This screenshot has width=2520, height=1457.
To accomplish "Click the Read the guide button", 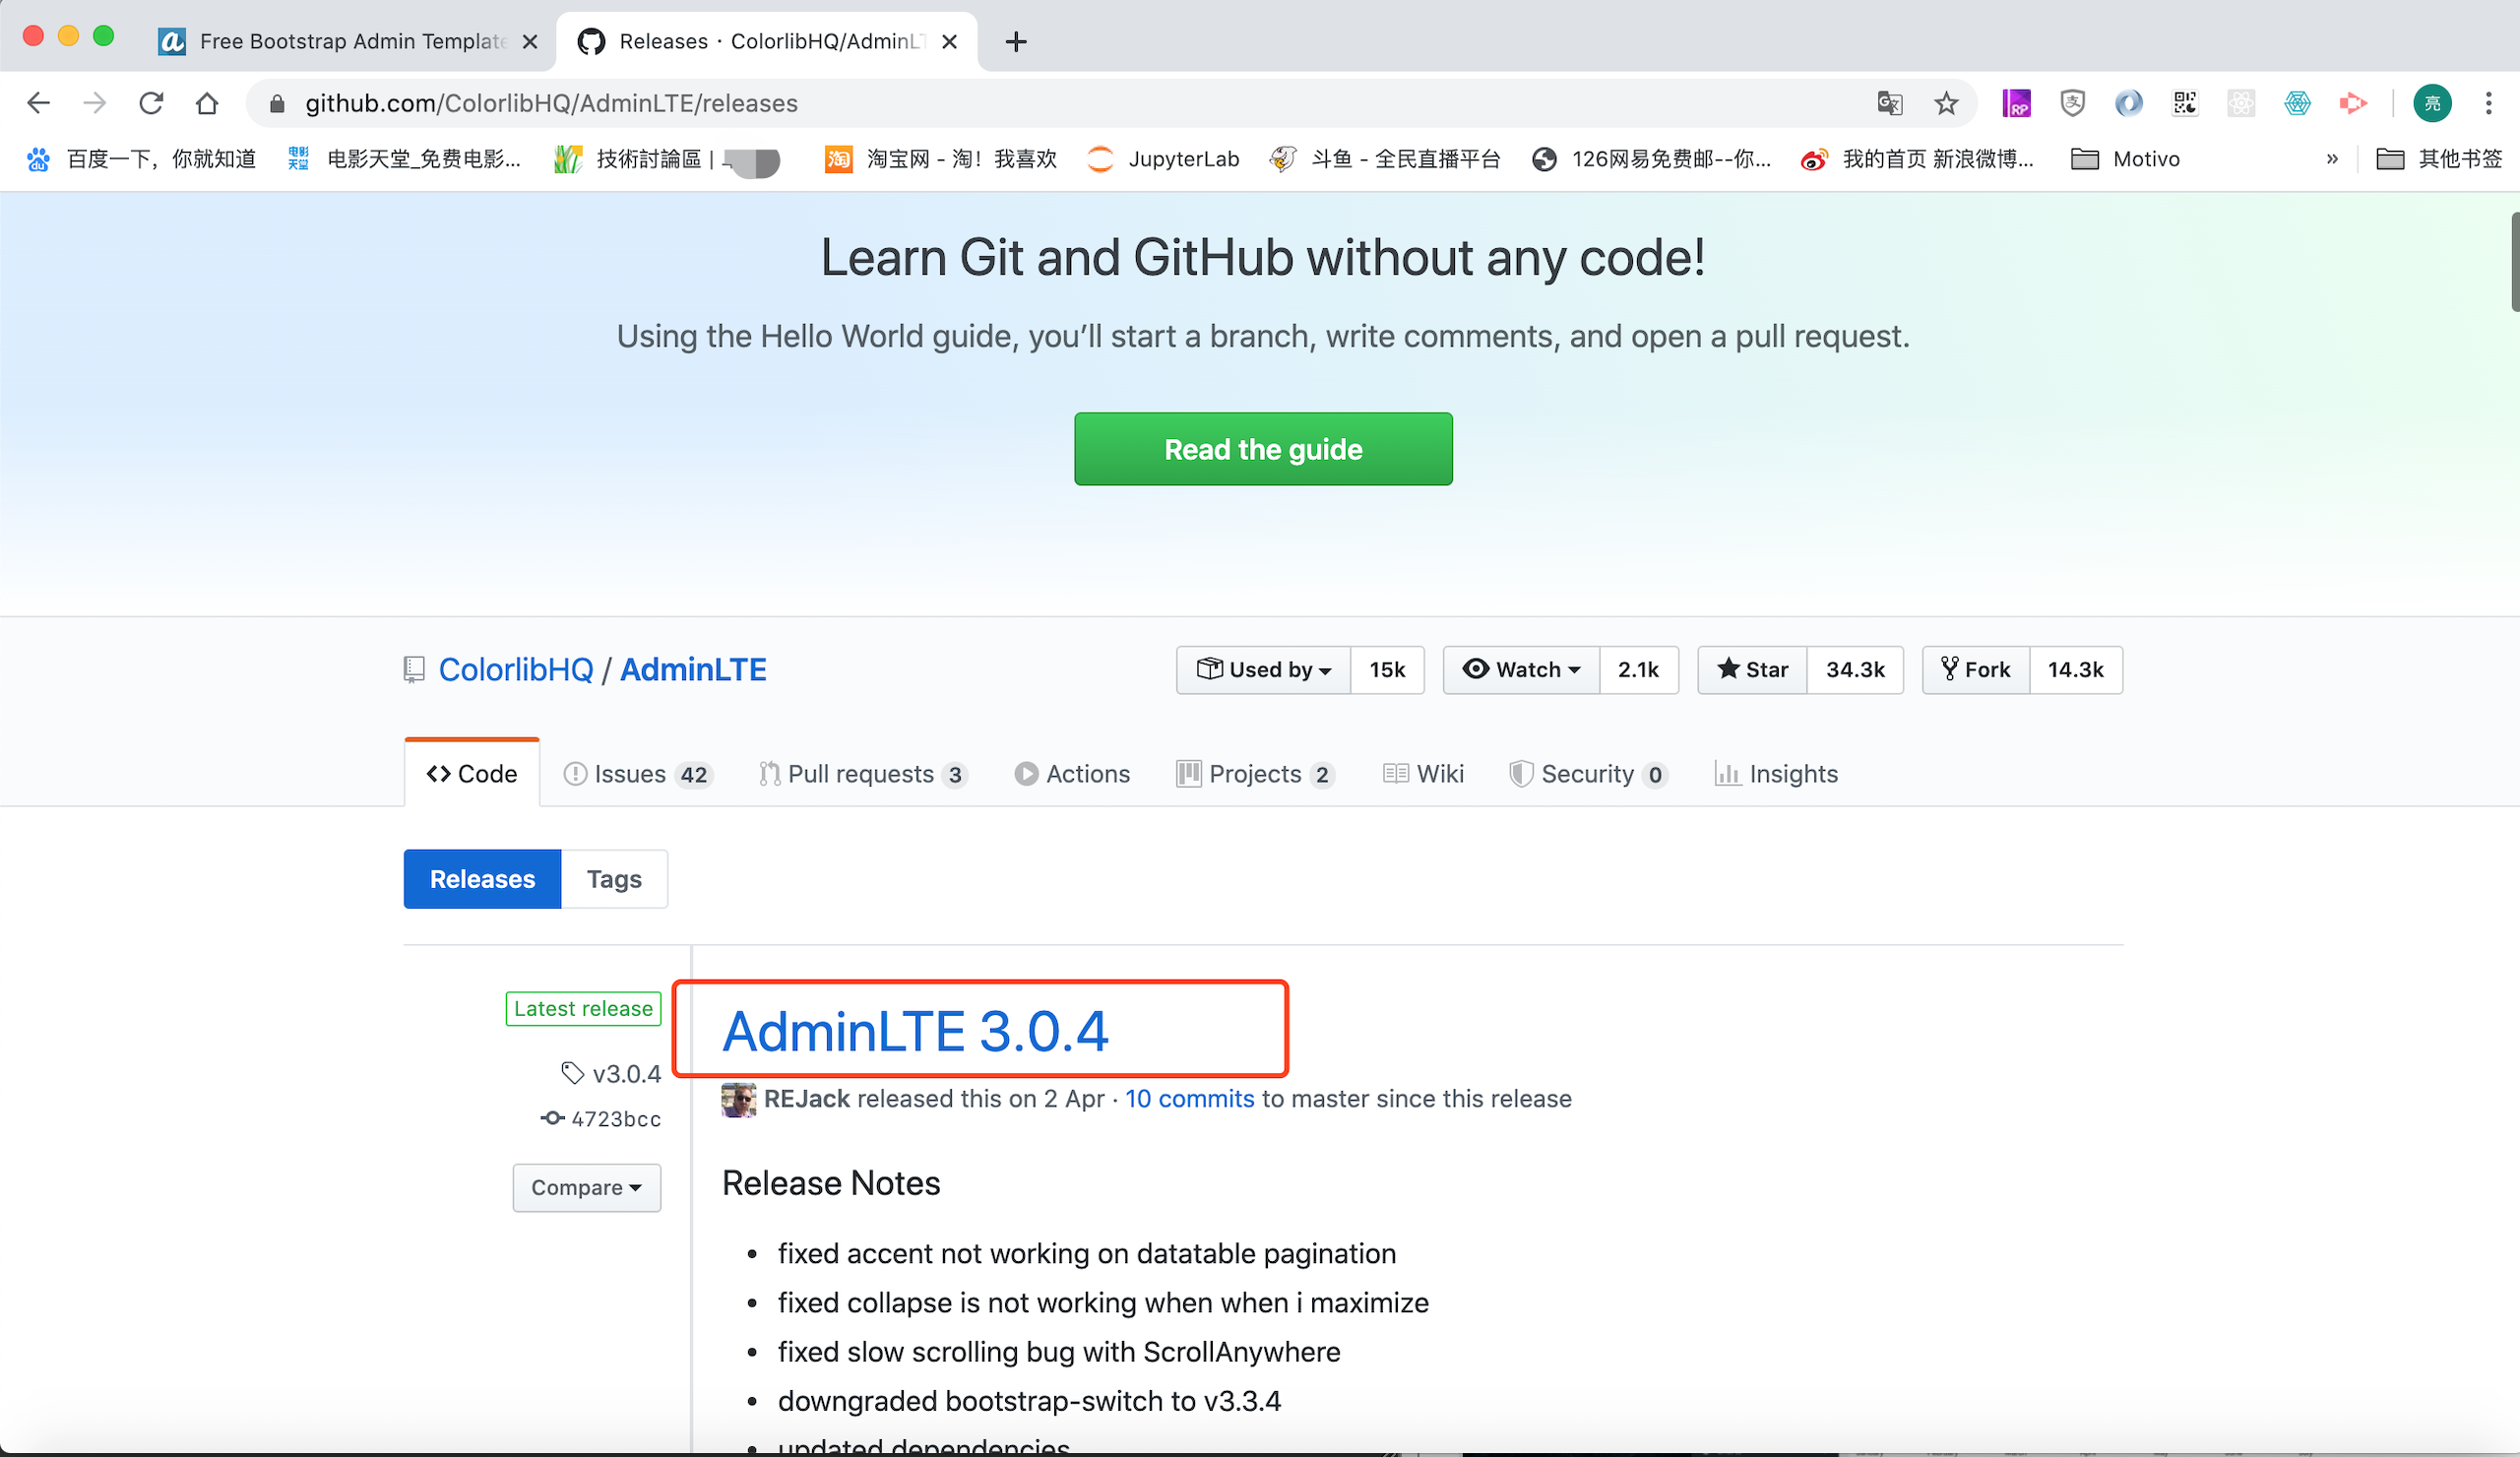I will pos(1263,449).
